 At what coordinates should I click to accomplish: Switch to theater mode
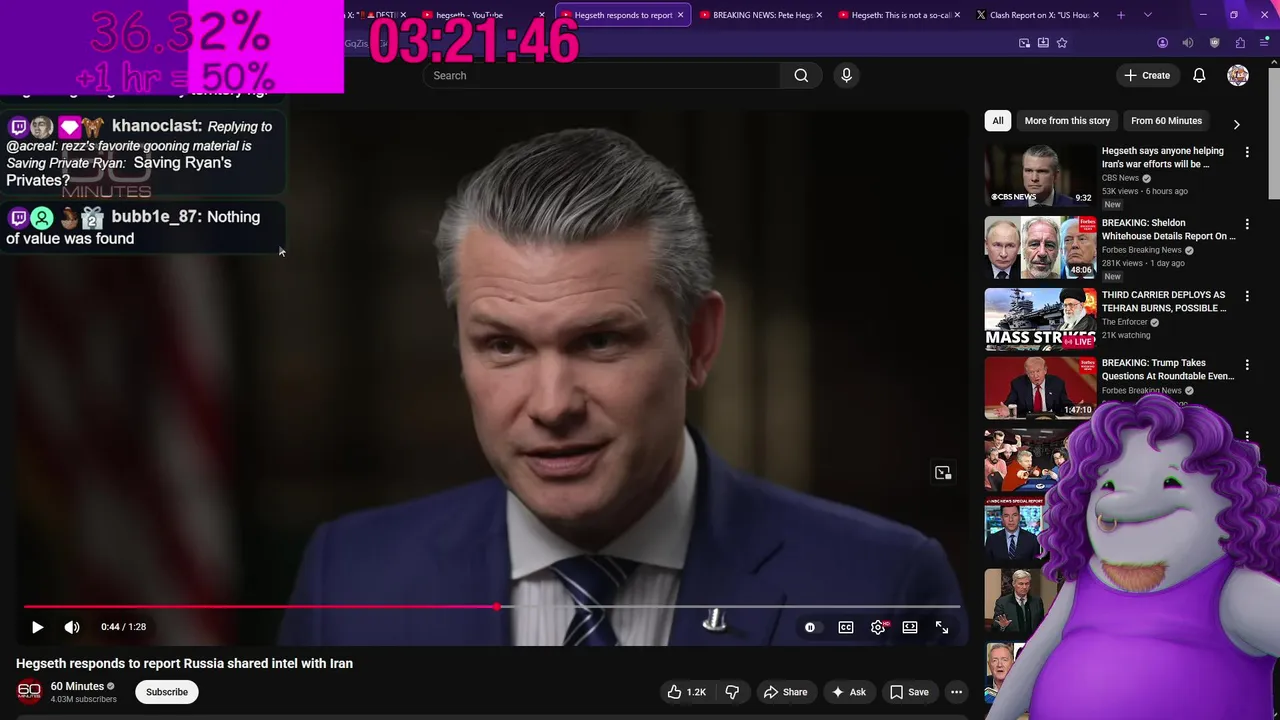(910, 627)
